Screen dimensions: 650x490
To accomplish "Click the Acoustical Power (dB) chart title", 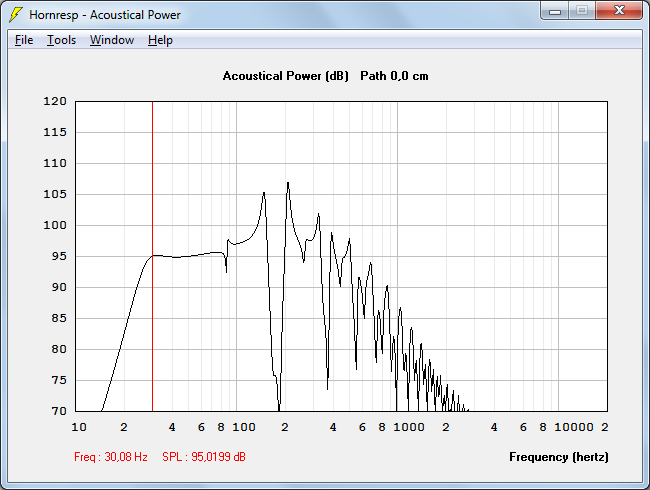I will click(x=286, y=76).
